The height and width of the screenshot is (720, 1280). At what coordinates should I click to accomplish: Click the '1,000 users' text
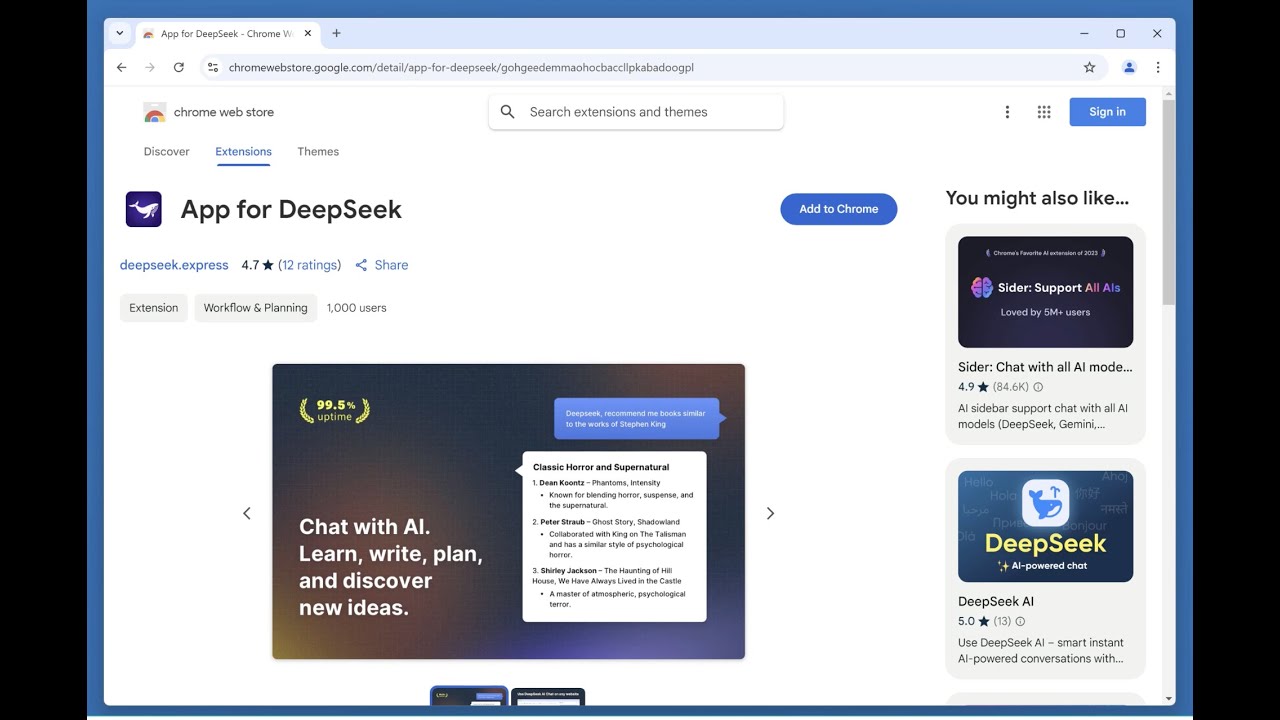357,308
